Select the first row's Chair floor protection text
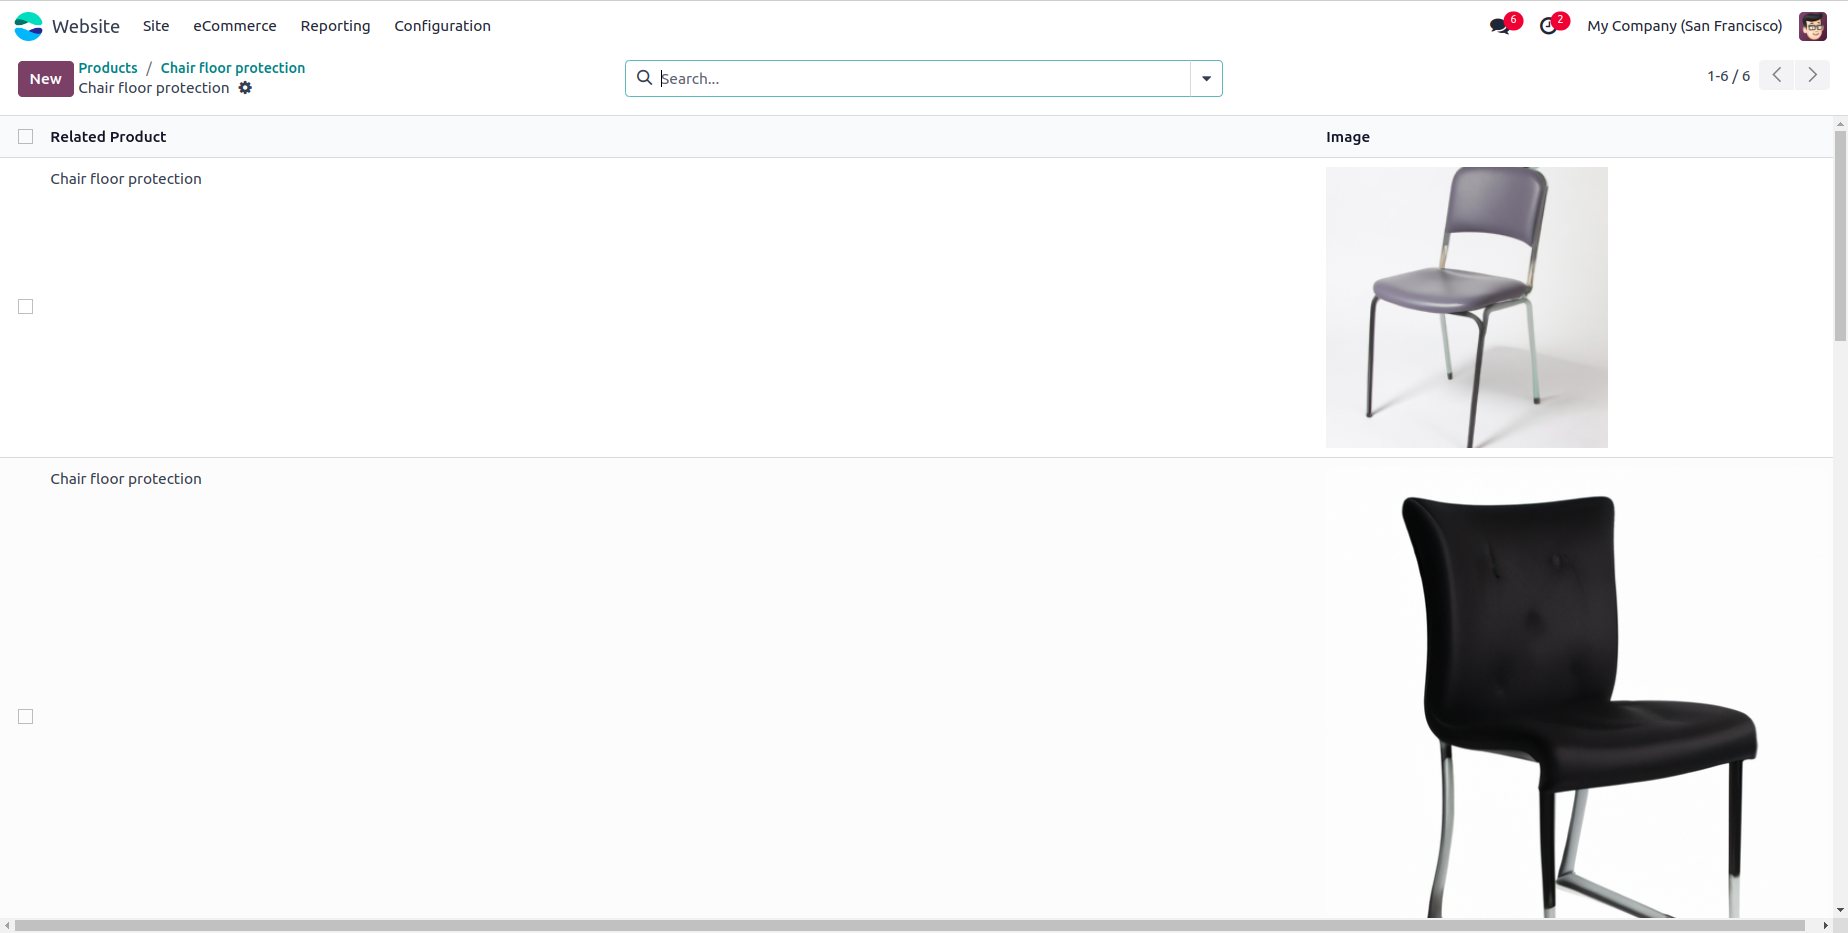1848x933 pixels. click(x=126, y=179)
